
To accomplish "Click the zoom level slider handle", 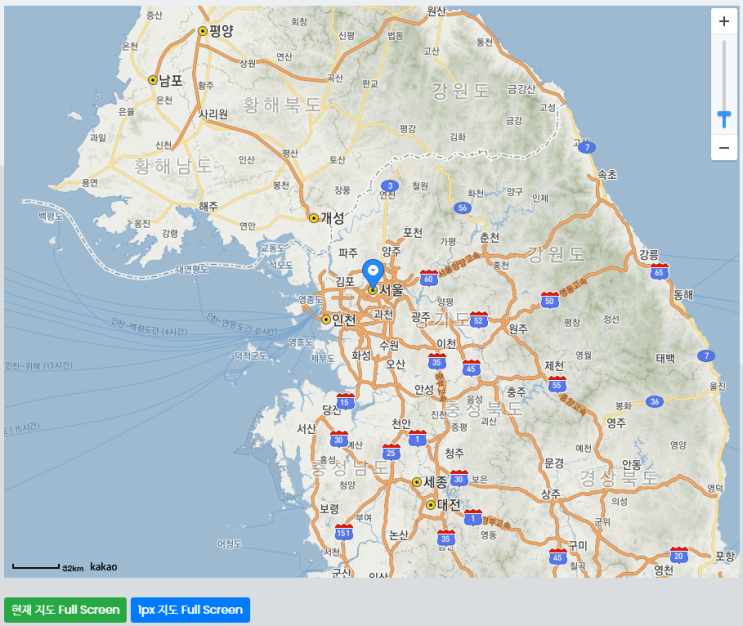I will 724,119.
